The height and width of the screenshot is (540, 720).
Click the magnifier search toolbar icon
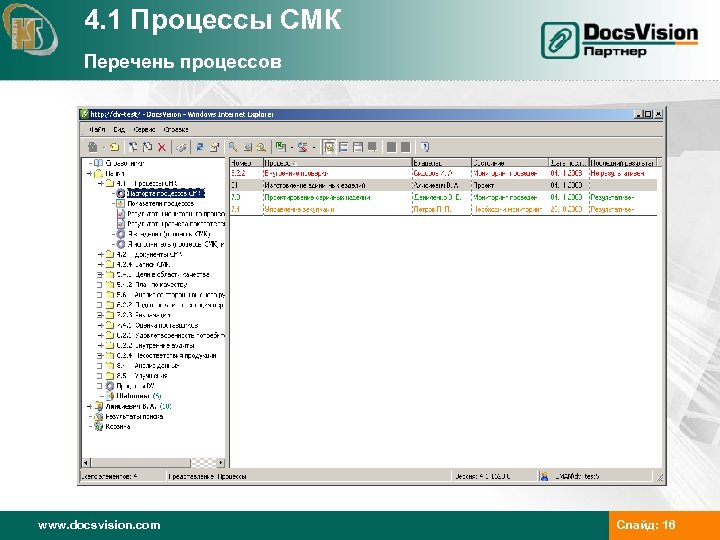point(233,147)
